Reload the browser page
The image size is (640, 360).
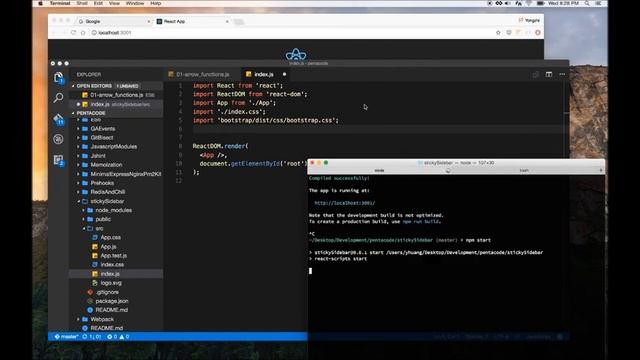[x=73, y=33]
